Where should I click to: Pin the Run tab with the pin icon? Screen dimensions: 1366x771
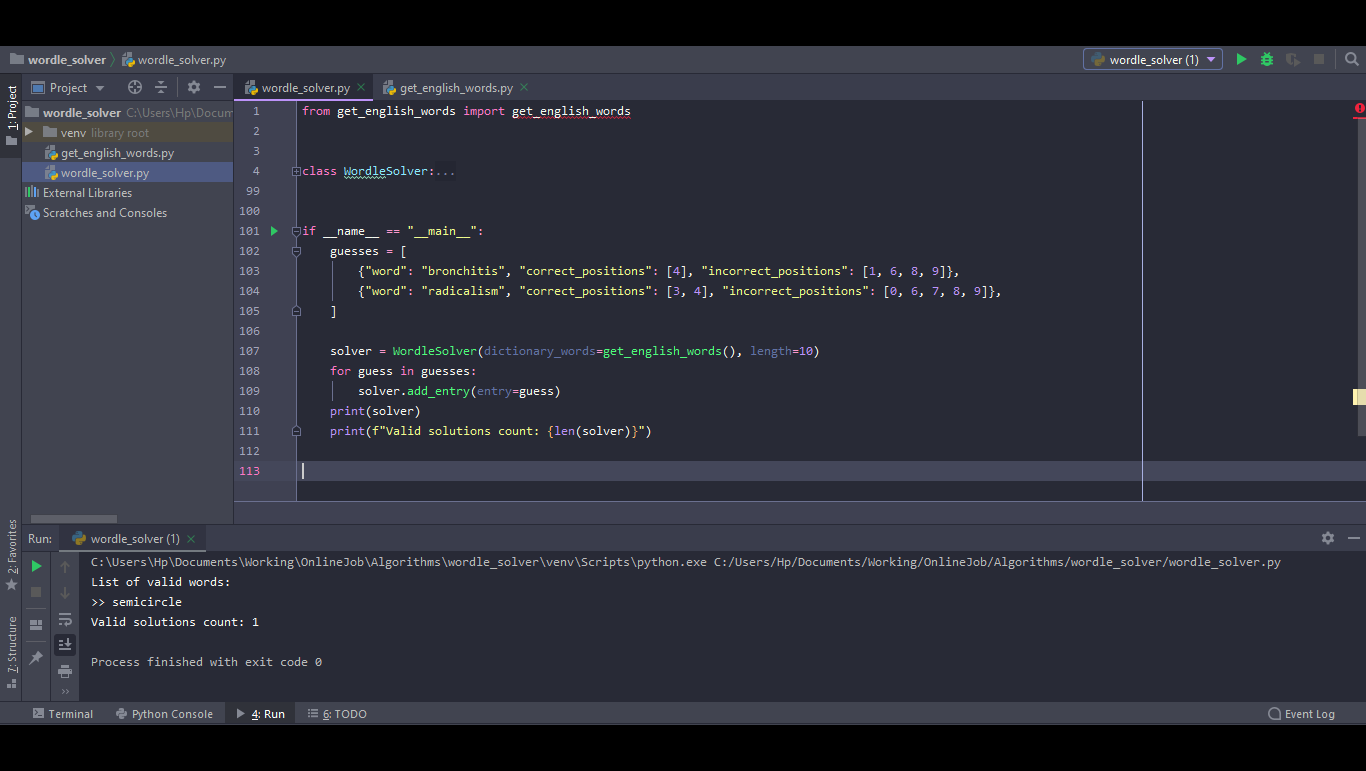point(36,657)
